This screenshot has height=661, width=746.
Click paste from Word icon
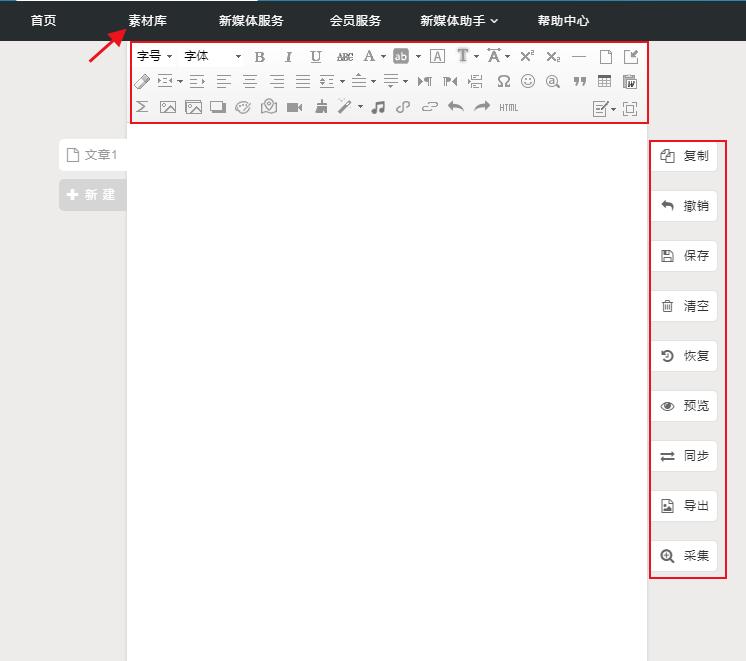630,81
